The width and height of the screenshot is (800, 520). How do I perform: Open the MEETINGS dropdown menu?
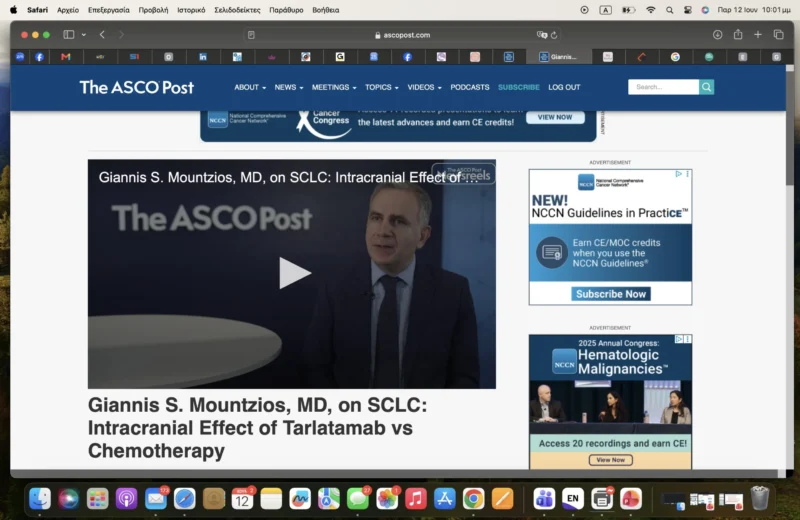click(334, 87)
